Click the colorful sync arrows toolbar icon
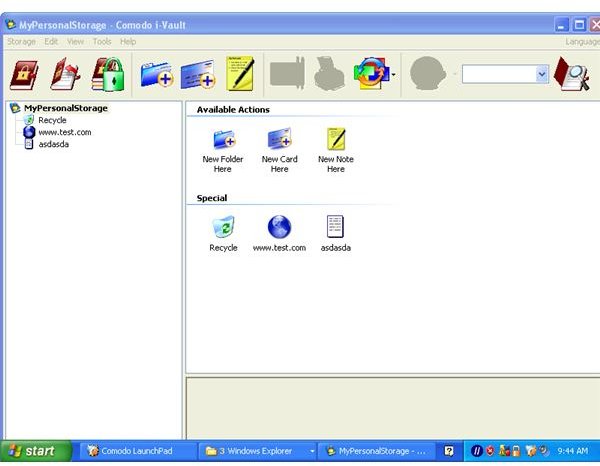Image resolution: width=600 pixels, height=466 pixels. (x=372, y=73)
